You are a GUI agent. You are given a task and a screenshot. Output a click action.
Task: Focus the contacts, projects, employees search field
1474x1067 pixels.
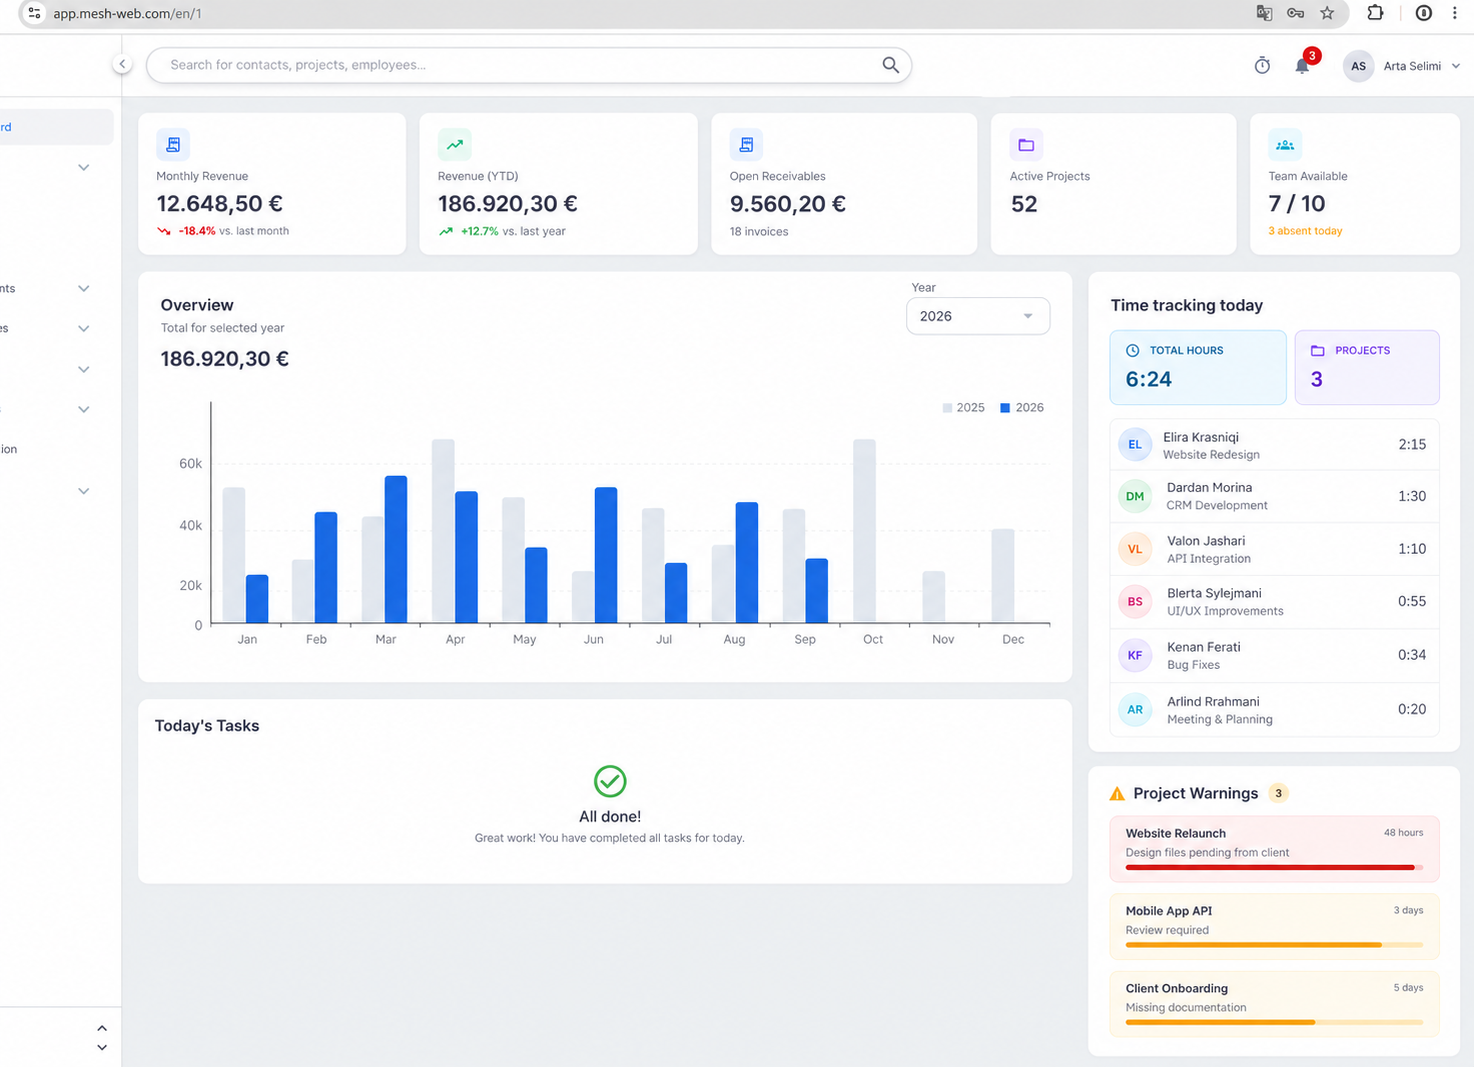pyautogui.click(x=529, y=65)
